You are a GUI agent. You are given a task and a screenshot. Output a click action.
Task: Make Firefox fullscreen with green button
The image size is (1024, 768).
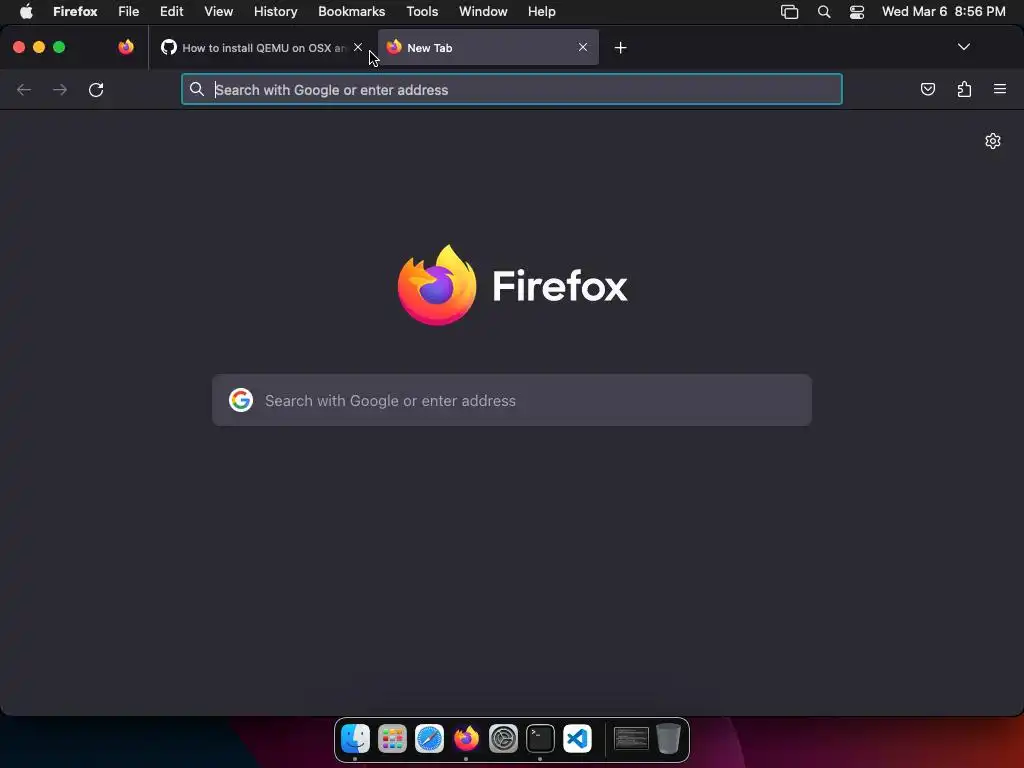click(59, 47)
